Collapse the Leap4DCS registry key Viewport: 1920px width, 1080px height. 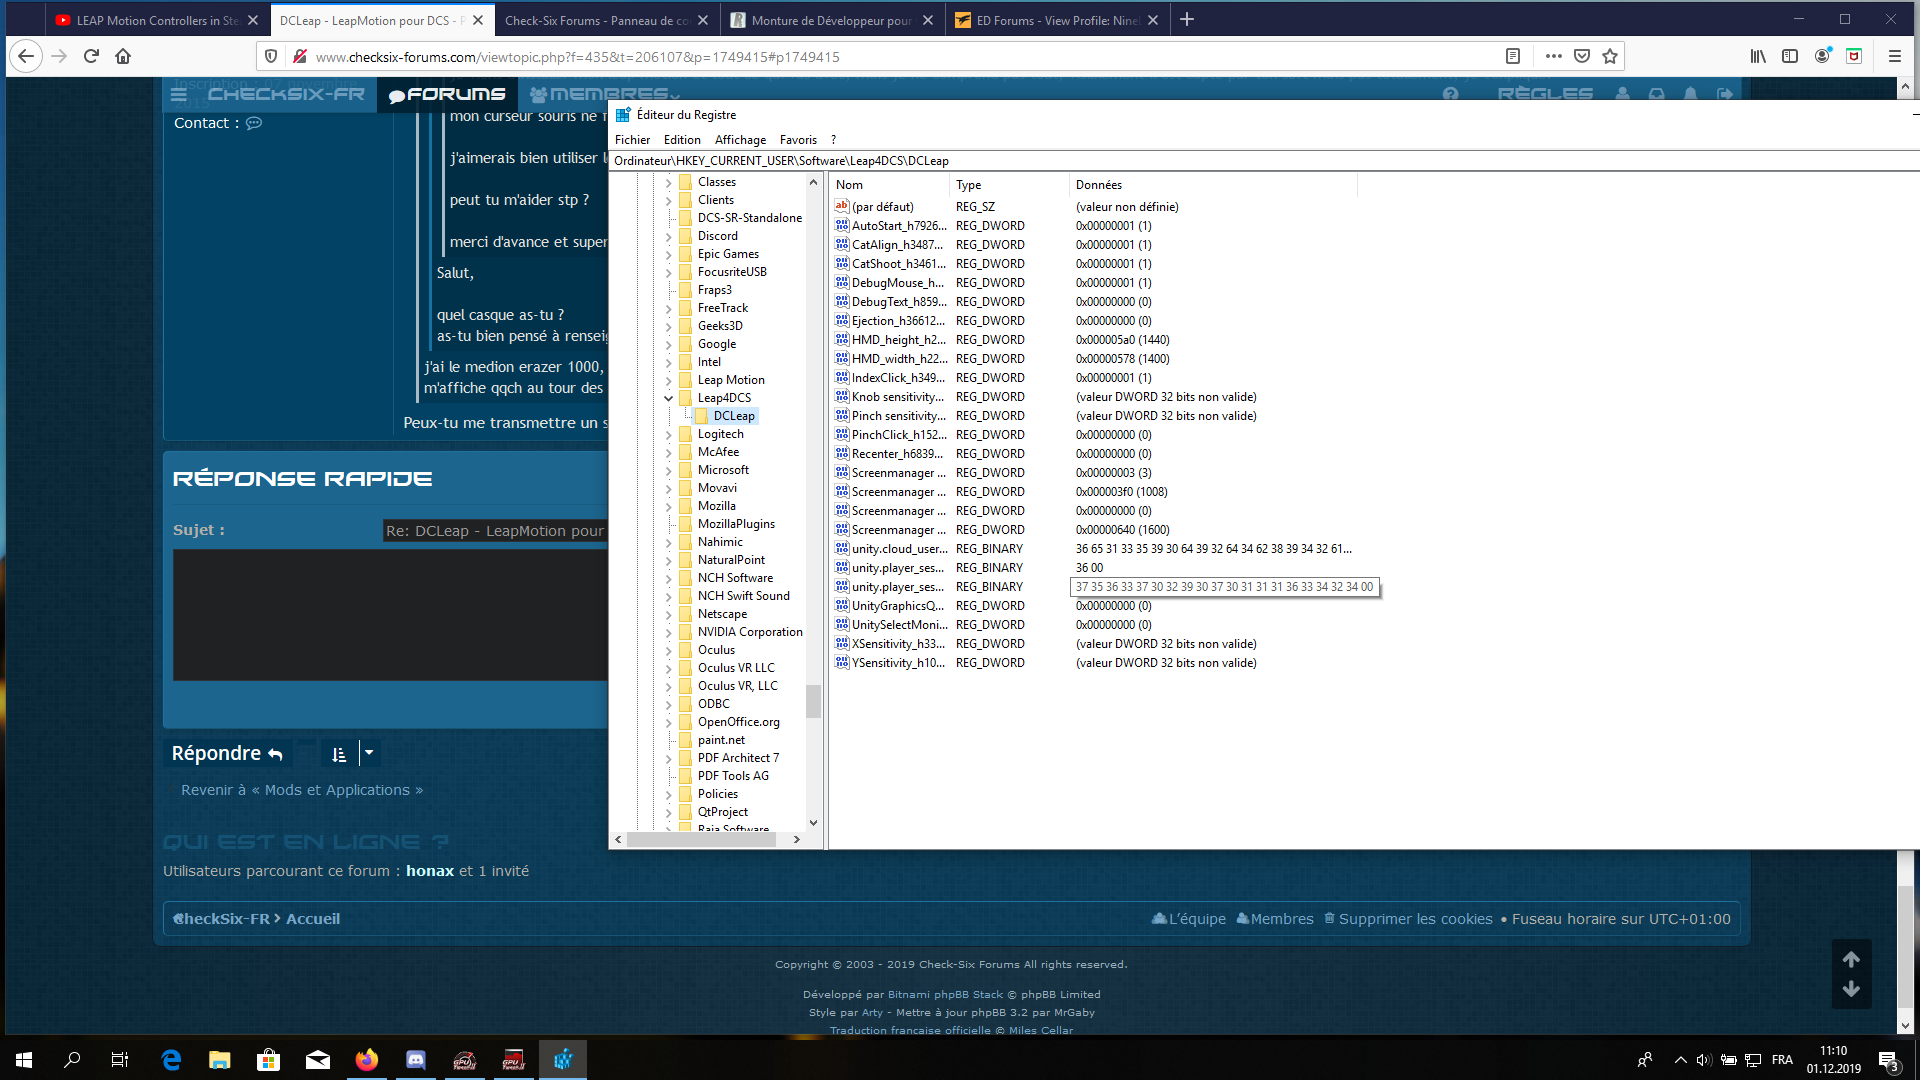point(669,398)
